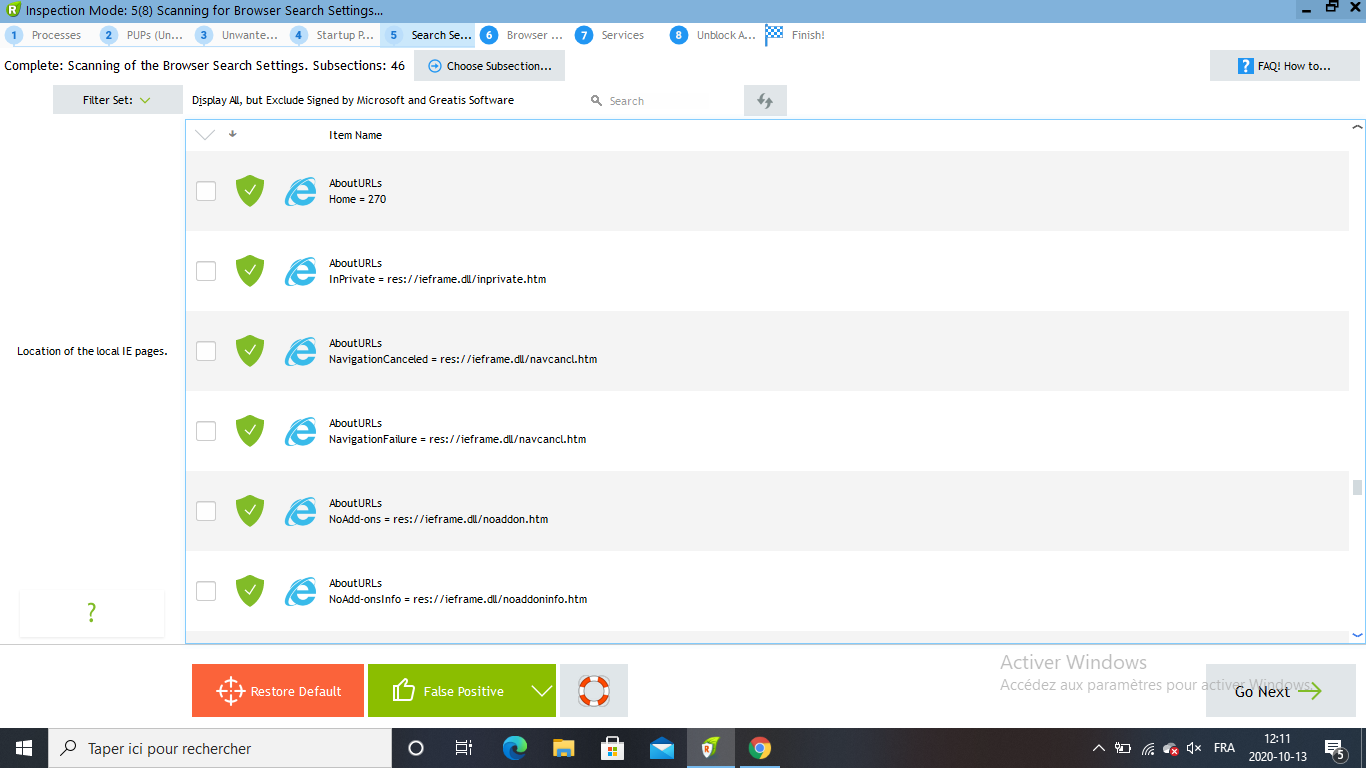Check the InPrivate item checkbox
Screen dimensions: 1366x768
tap(206, 271)
